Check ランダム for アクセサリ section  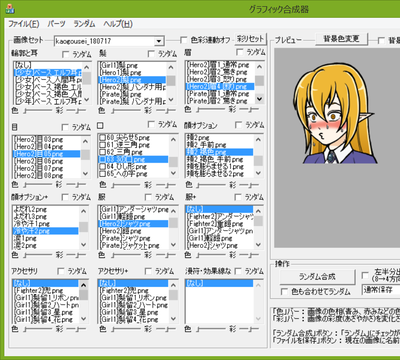61,271
